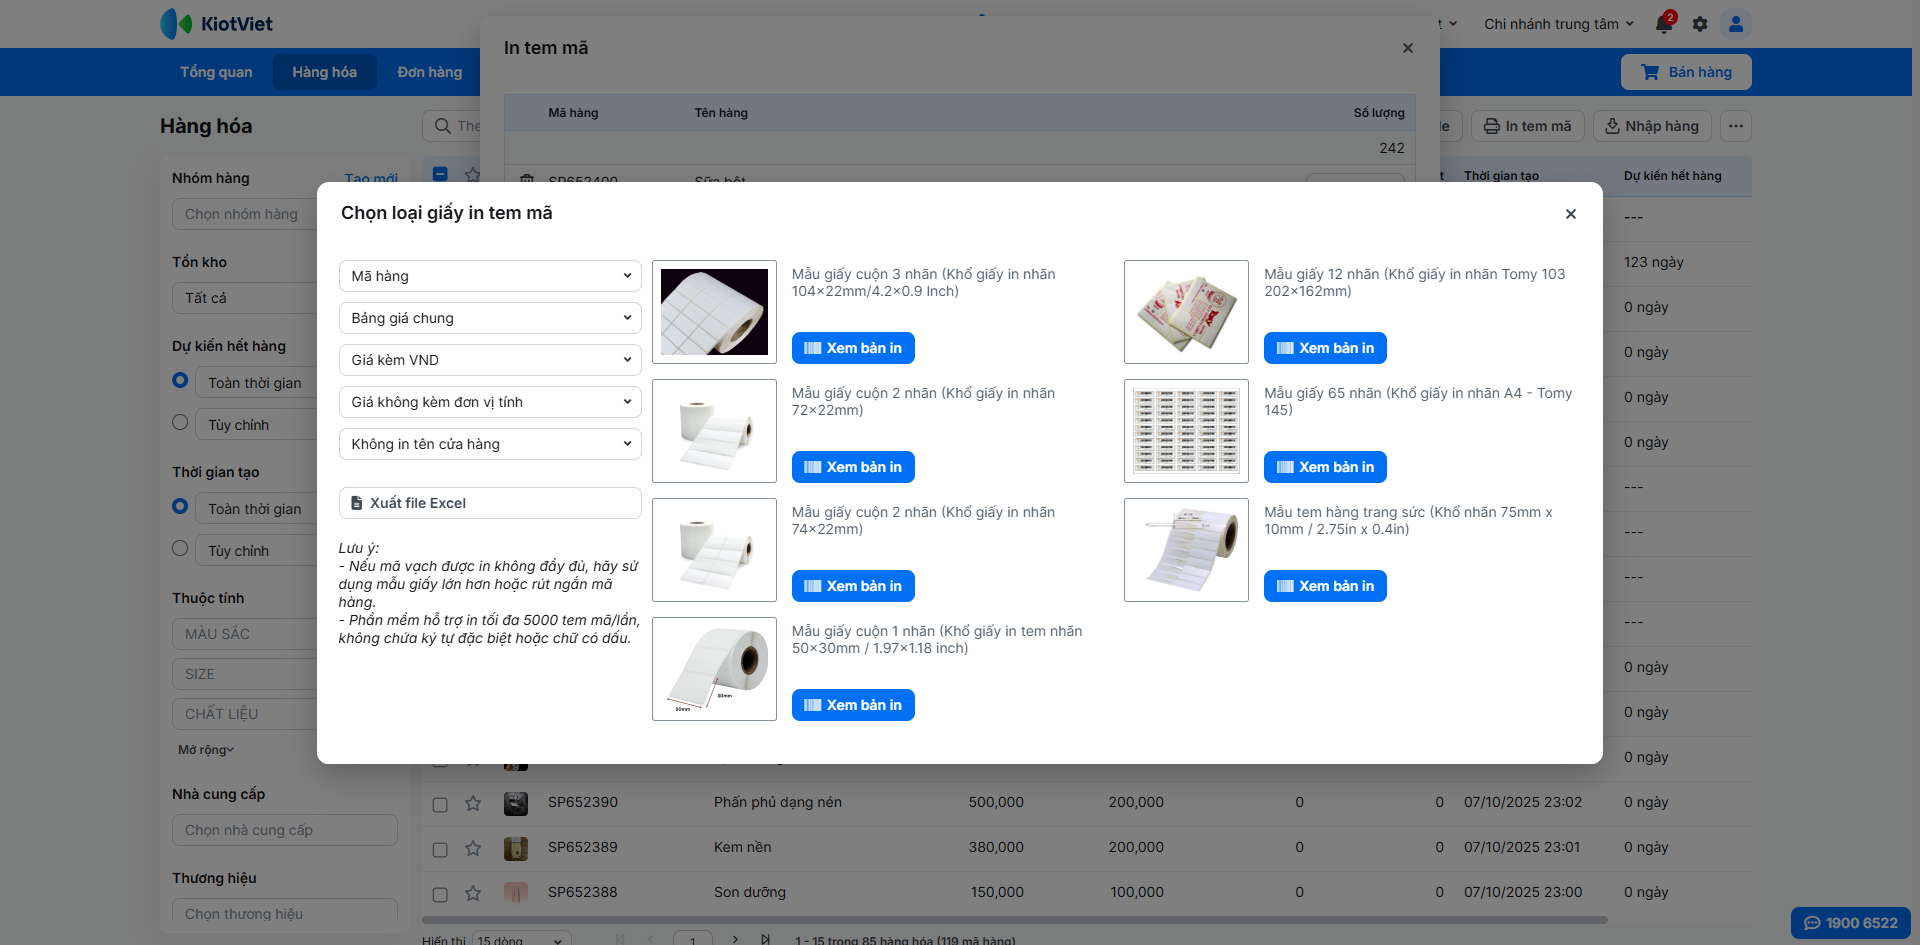Go to the Tổng quan tab
Image resolution: width=1920 pixels, height=945 pixels.
216,72
